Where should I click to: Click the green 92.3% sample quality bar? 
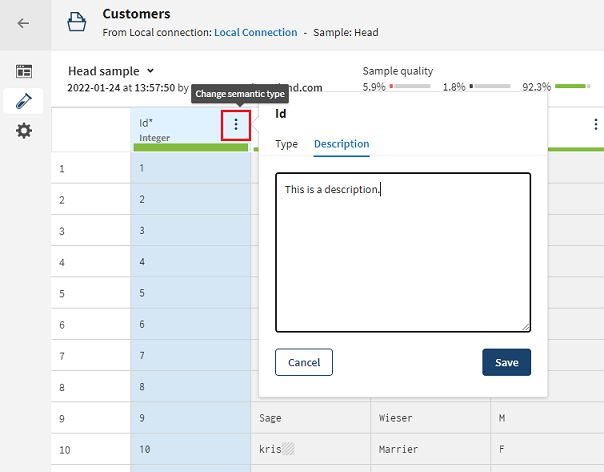click(x=573, y=87)
